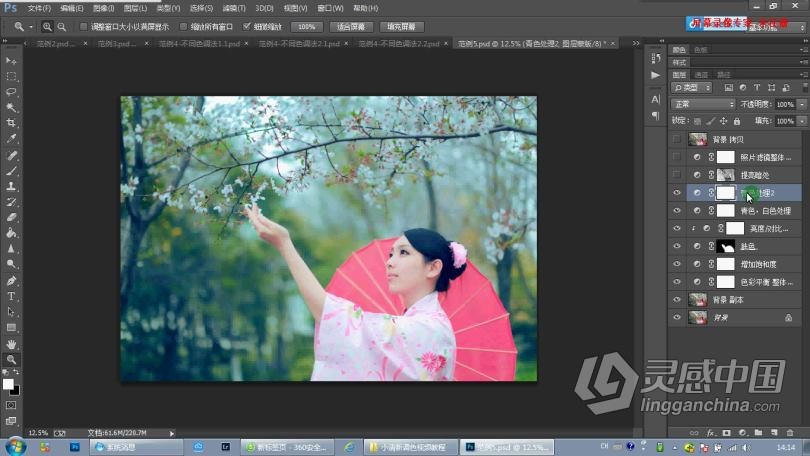Open the 滤镜(T) menu
The width and height of the screenshot is (810, 456).
coord(233,8)
